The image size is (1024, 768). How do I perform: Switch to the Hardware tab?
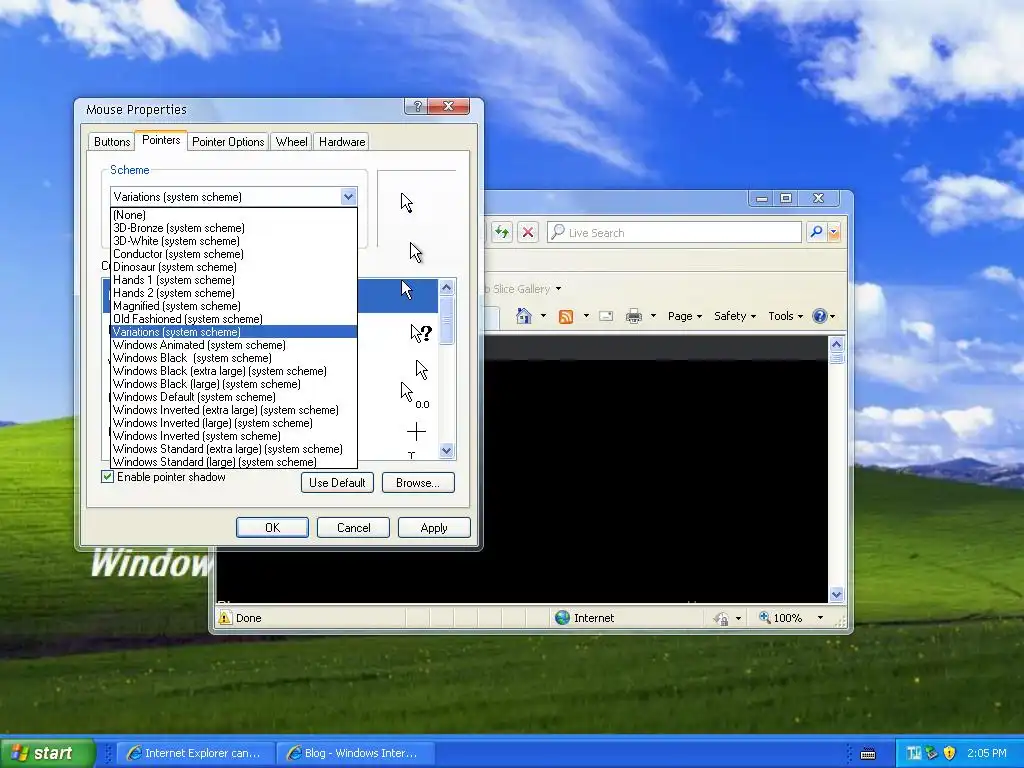coord(342,142)
